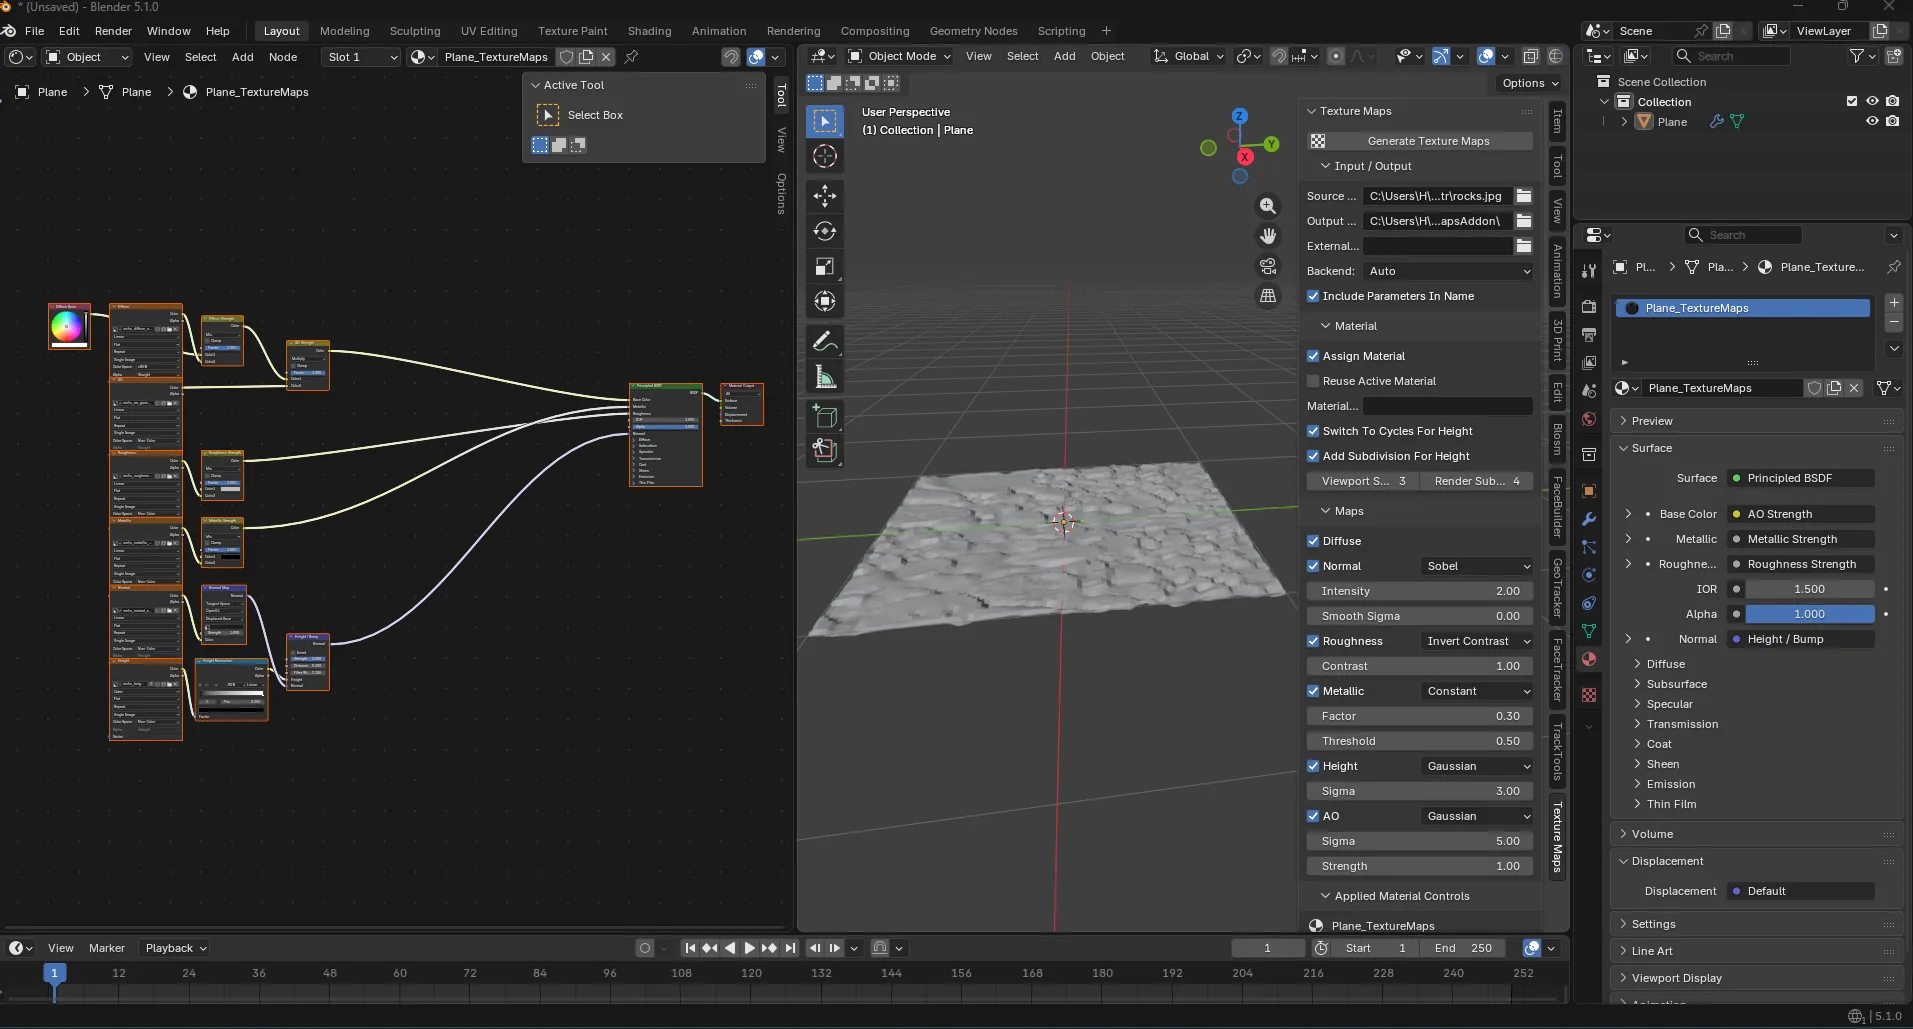Open Roughness Invert Contrast dropdown
Image resolution: width=1913 pixels, height=1029 pixels.
point(1477,641)
